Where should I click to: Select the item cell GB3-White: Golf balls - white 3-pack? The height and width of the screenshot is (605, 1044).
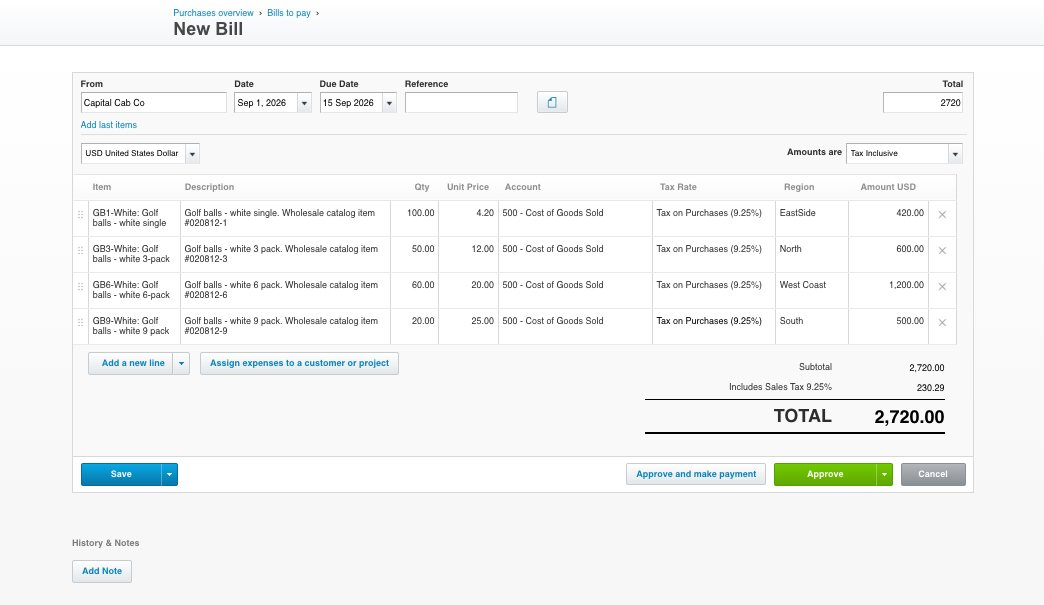click(134, 254)
